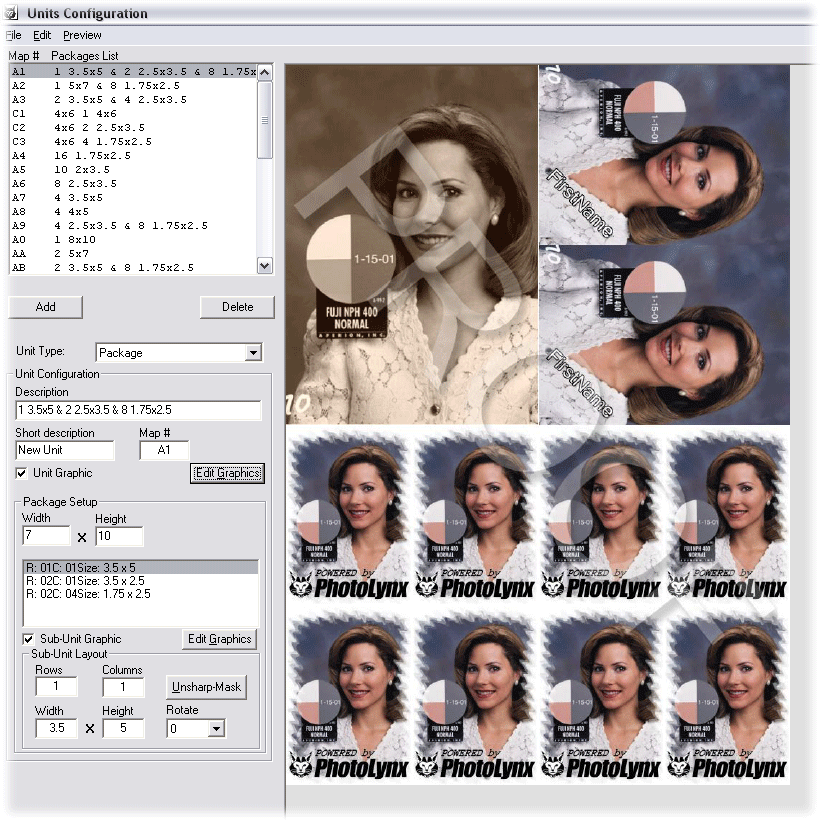
Task: Click the Packages List scroll down arrow
Action: tap(265, 266)
